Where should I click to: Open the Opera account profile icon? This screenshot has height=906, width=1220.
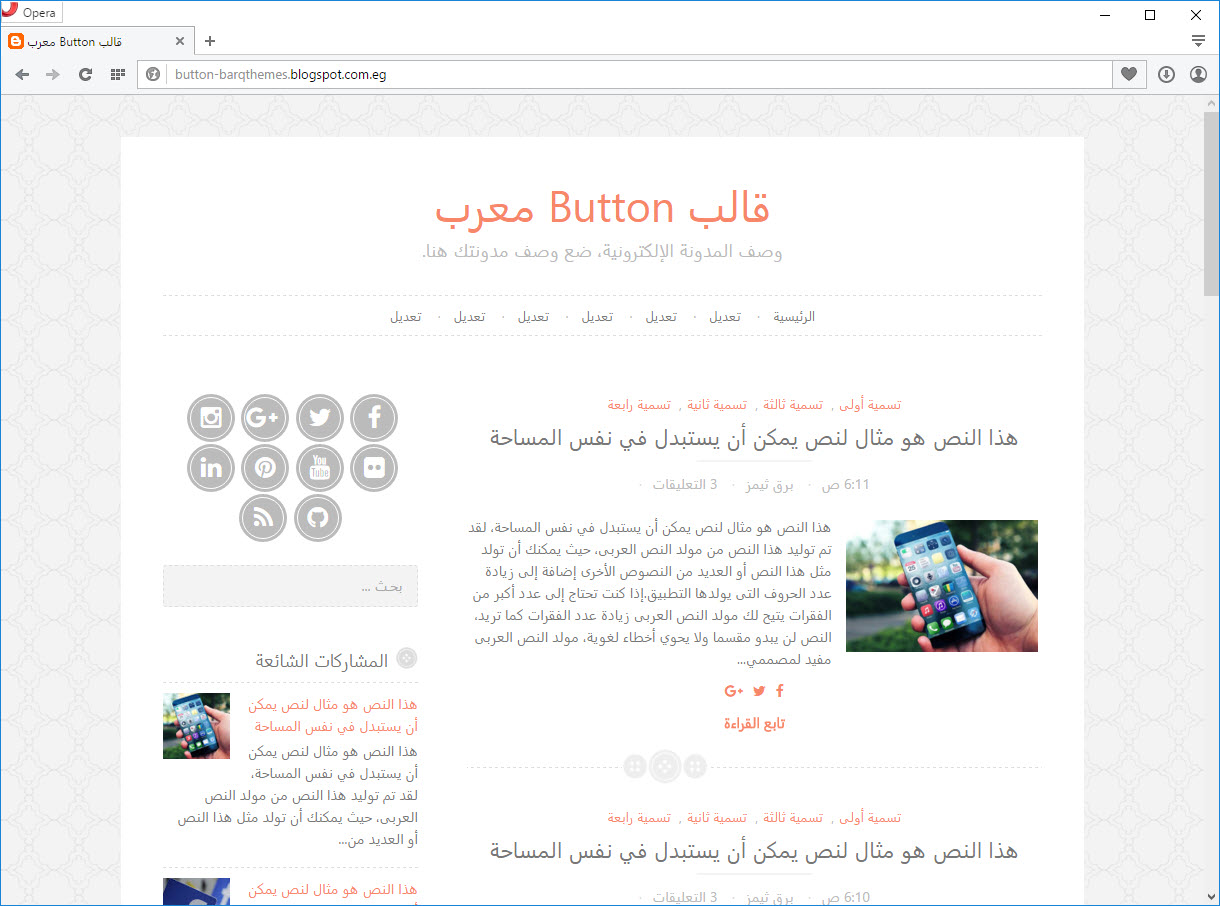coord(1198,74)
